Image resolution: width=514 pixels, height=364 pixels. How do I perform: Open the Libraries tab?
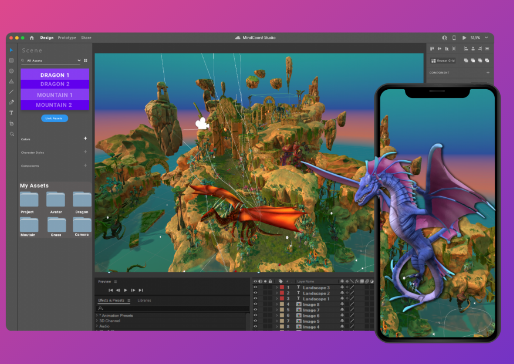click(x=144, y=300)
